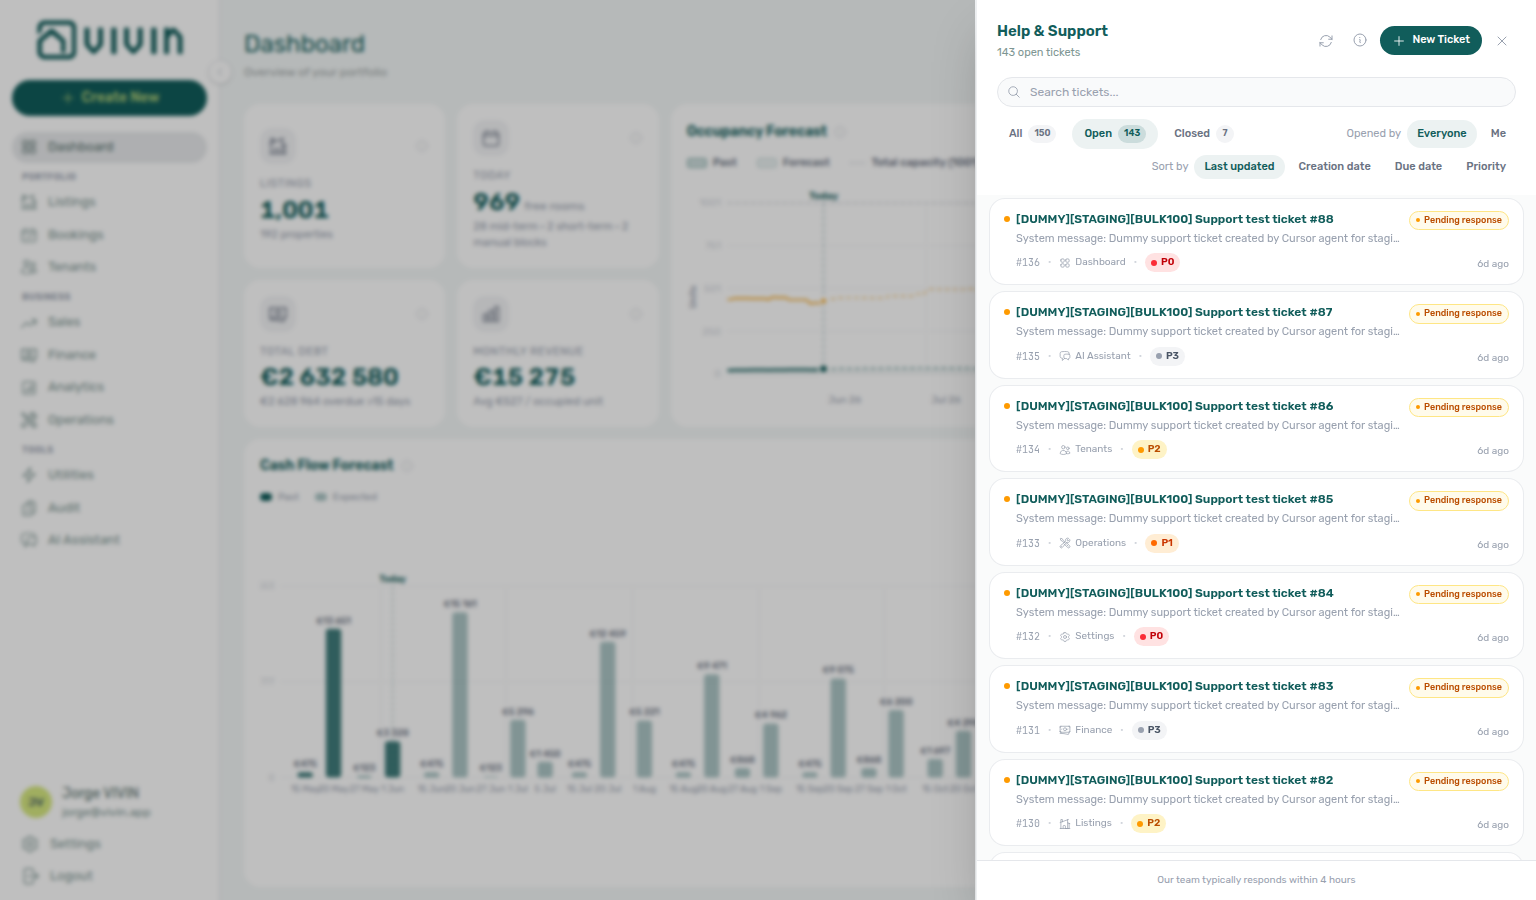Select the Open tickets tab
Viewport: 1536px width, 900px height.
pyautogui.click(x=1114, y=133)
